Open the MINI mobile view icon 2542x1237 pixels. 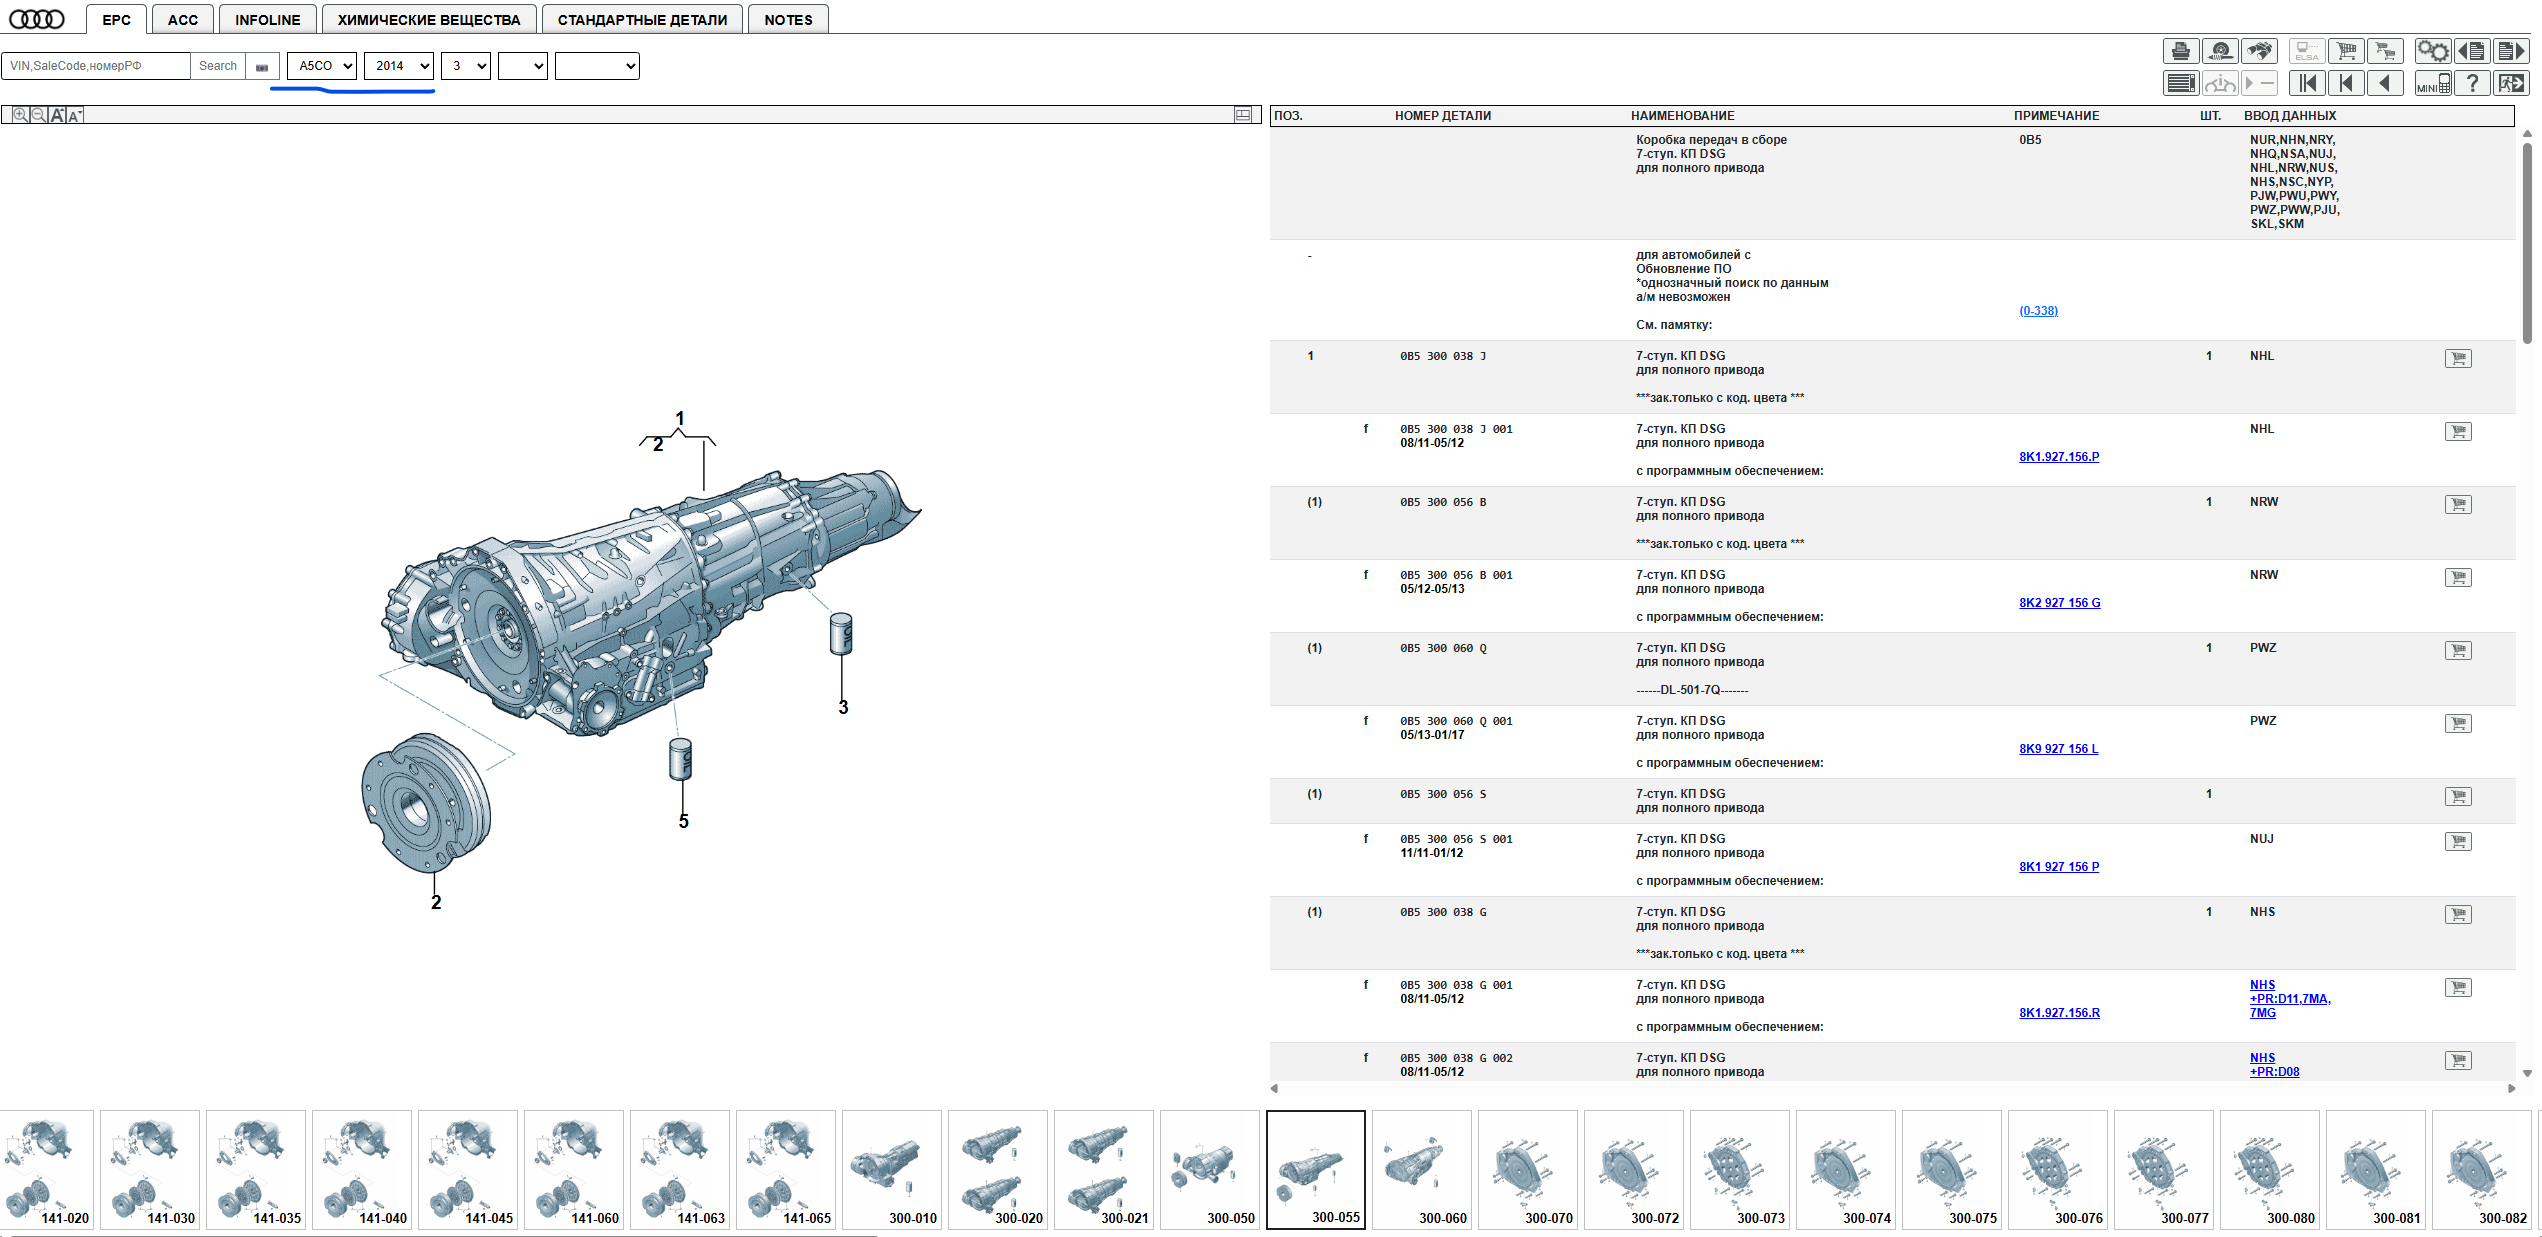coord(2433,83)
